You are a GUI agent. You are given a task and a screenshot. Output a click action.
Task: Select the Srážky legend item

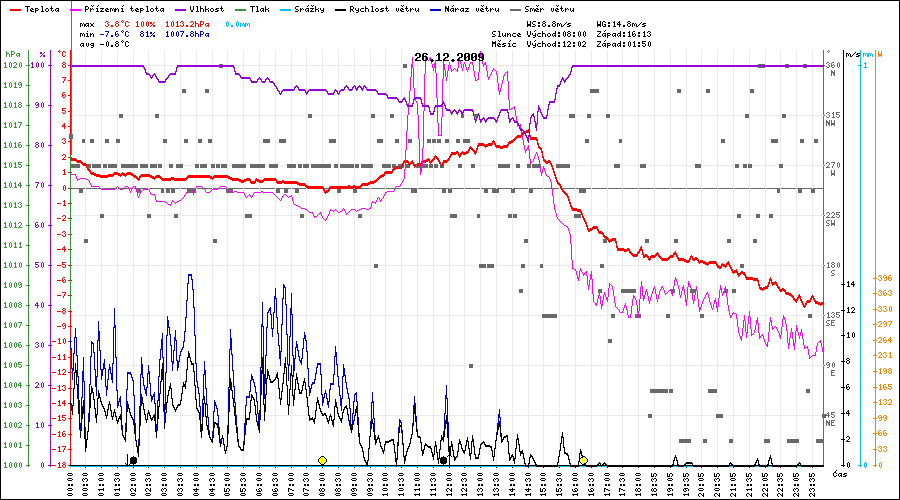click(307, 8)
